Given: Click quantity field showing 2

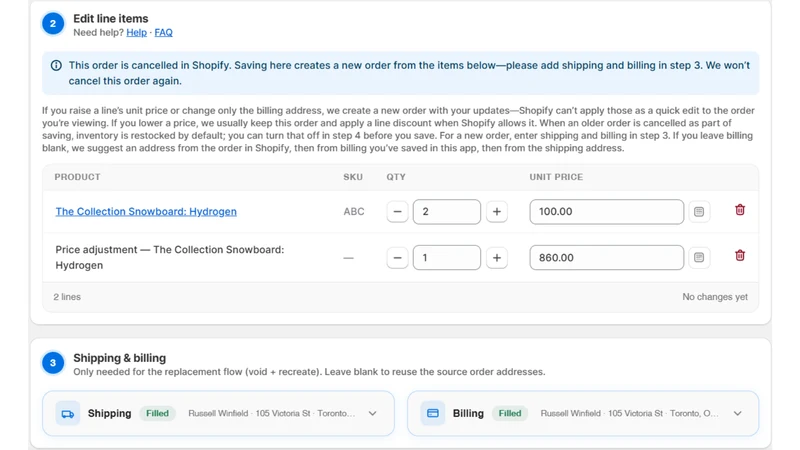Looking at the screenshot, I should tap(446, 212).
